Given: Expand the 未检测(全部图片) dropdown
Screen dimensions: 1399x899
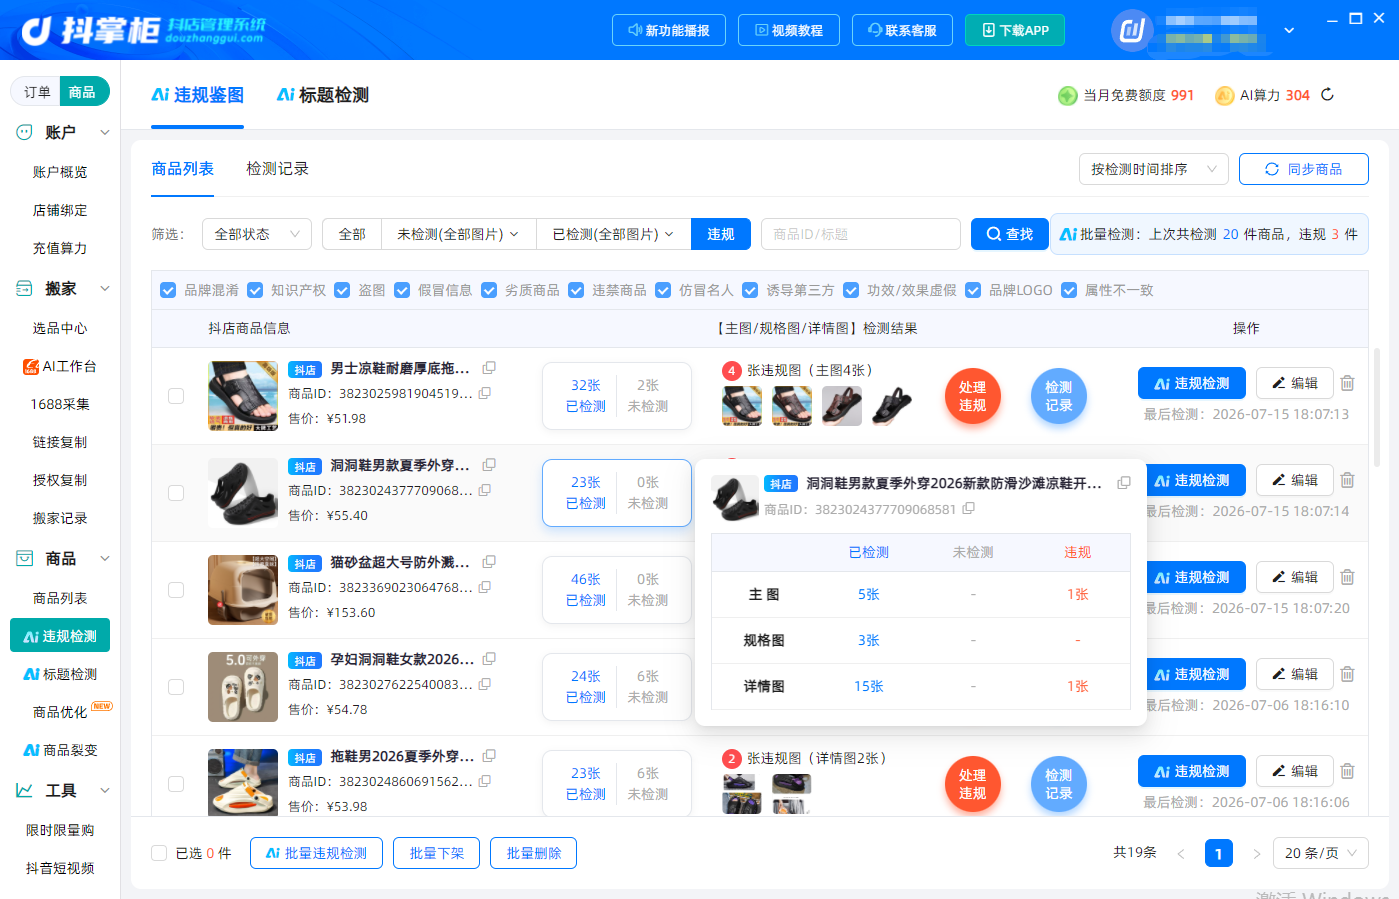Looking at the screenshot, I should pyautogui.click(x=458, y=234).
